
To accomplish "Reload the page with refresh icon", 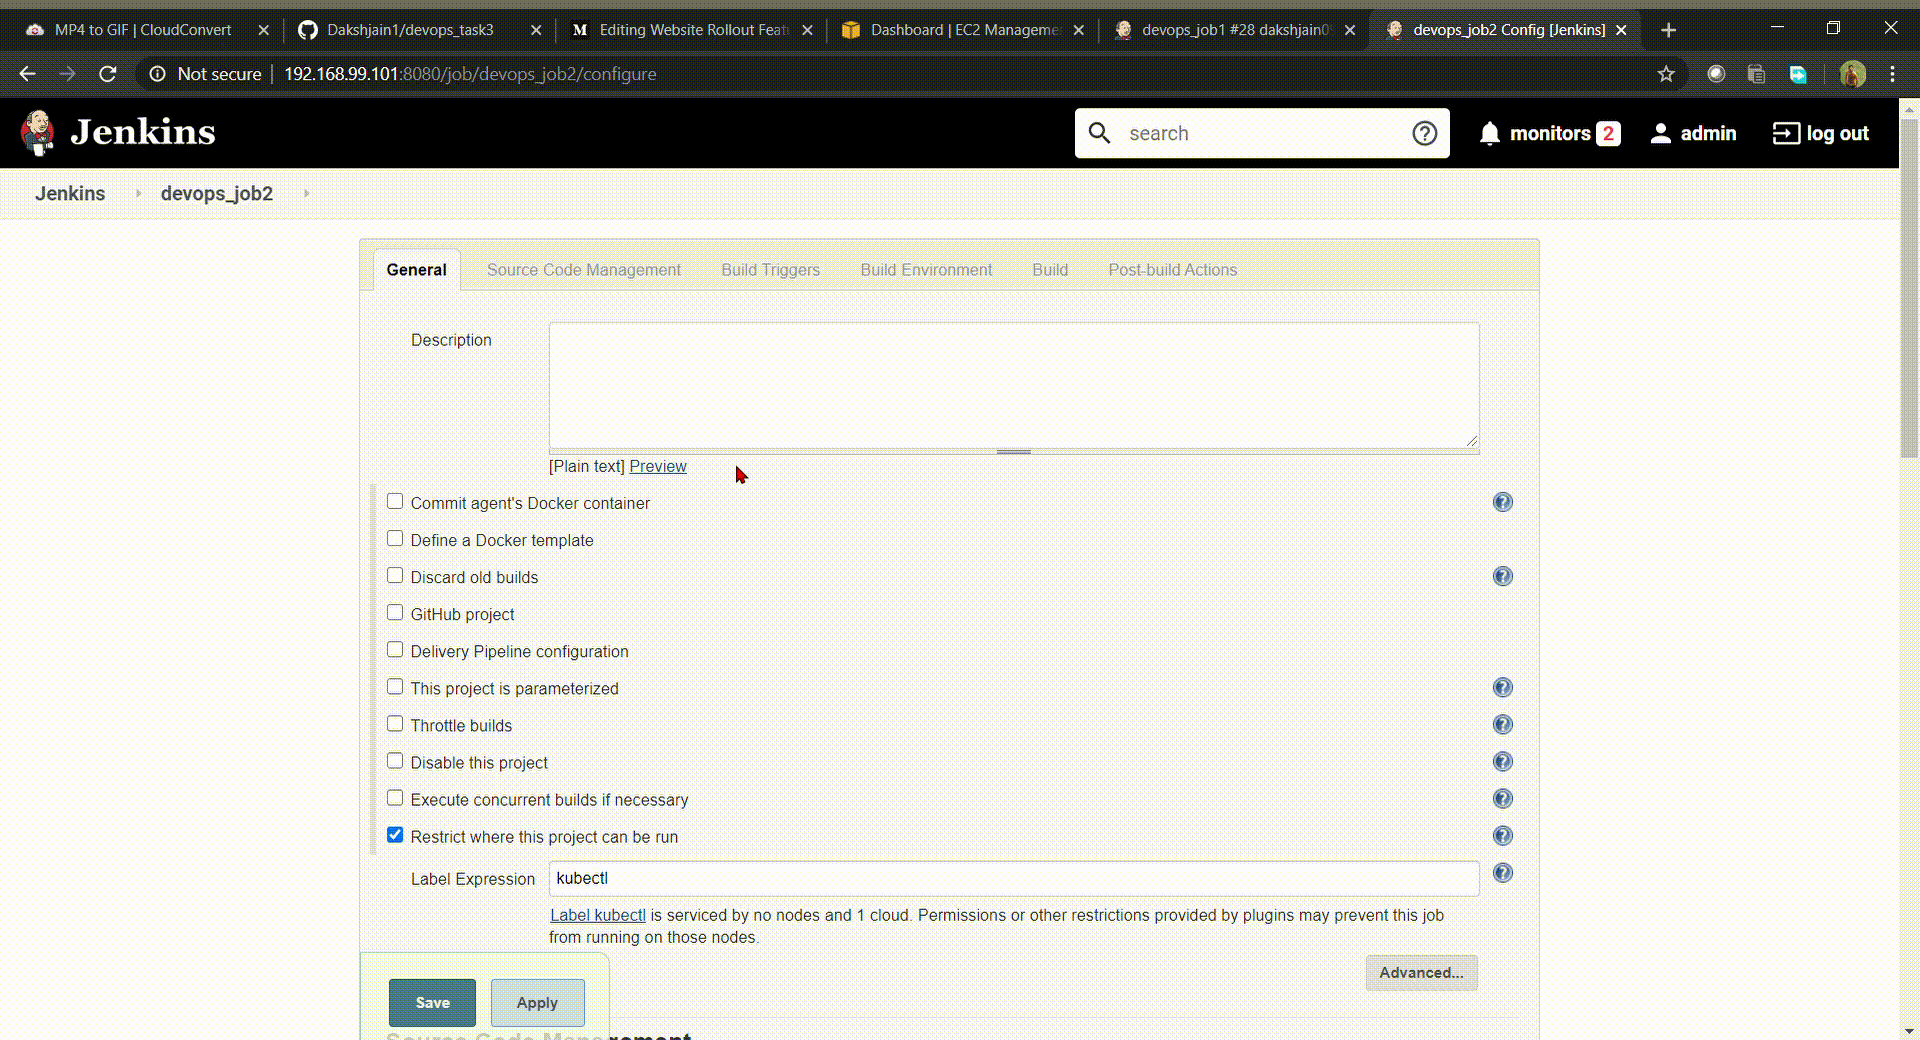I will (108, 74).
